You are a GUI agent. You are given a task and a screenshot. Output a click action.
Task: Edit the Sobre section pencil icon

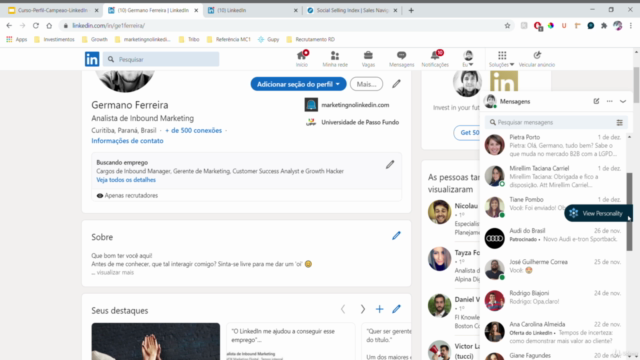point(396,236)
